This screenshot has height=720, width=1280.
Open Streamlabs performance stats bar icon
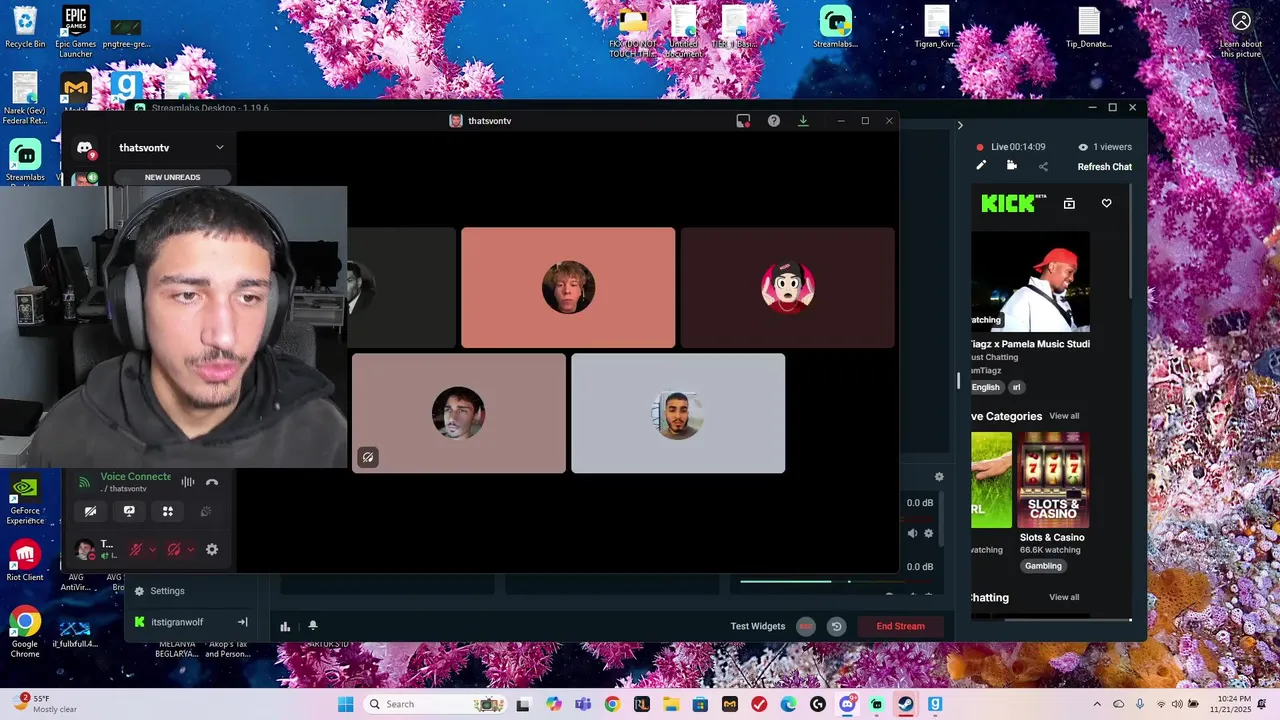click(285, 626)
